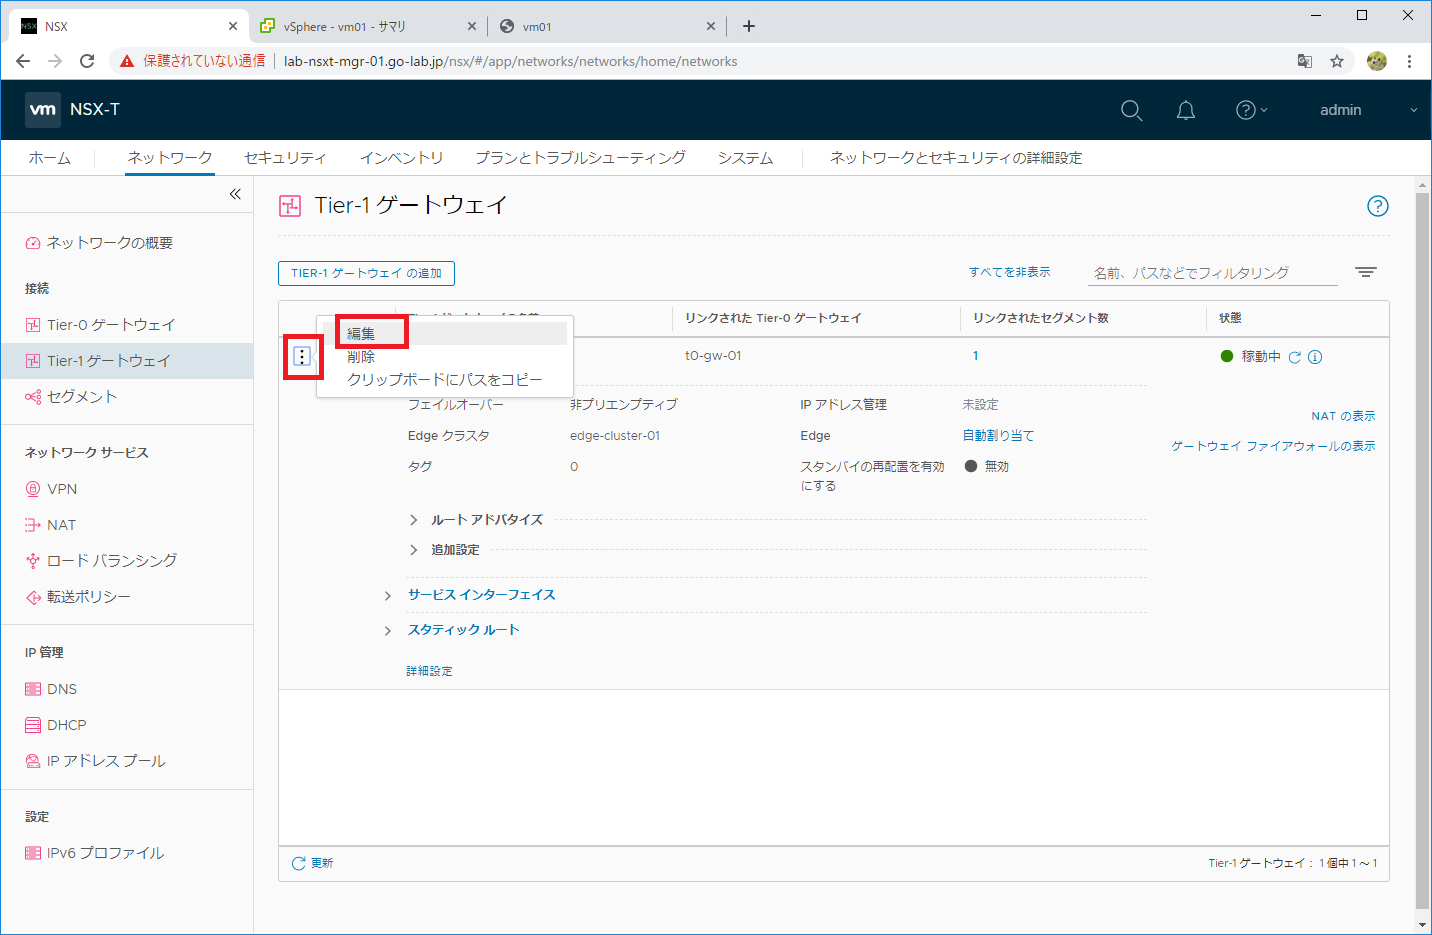
Task: Open the help menu in the header
Action: coord(1251,110)
